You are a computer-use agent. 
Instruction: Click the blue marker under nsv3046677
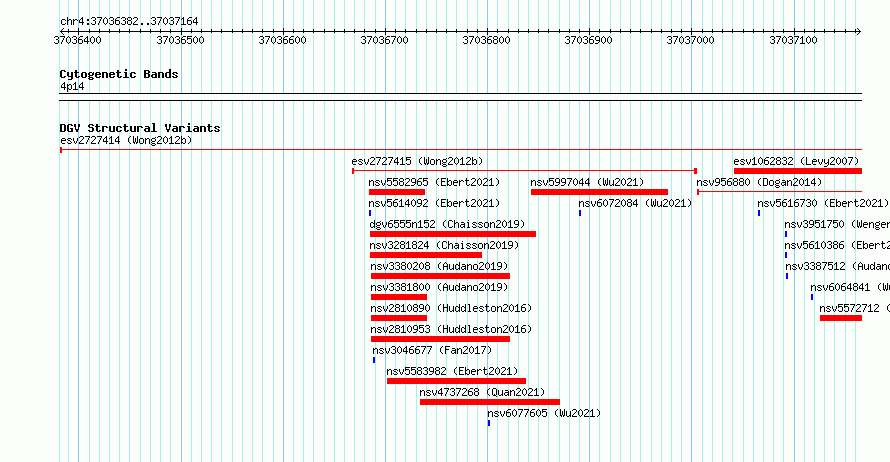click(374, 360)
